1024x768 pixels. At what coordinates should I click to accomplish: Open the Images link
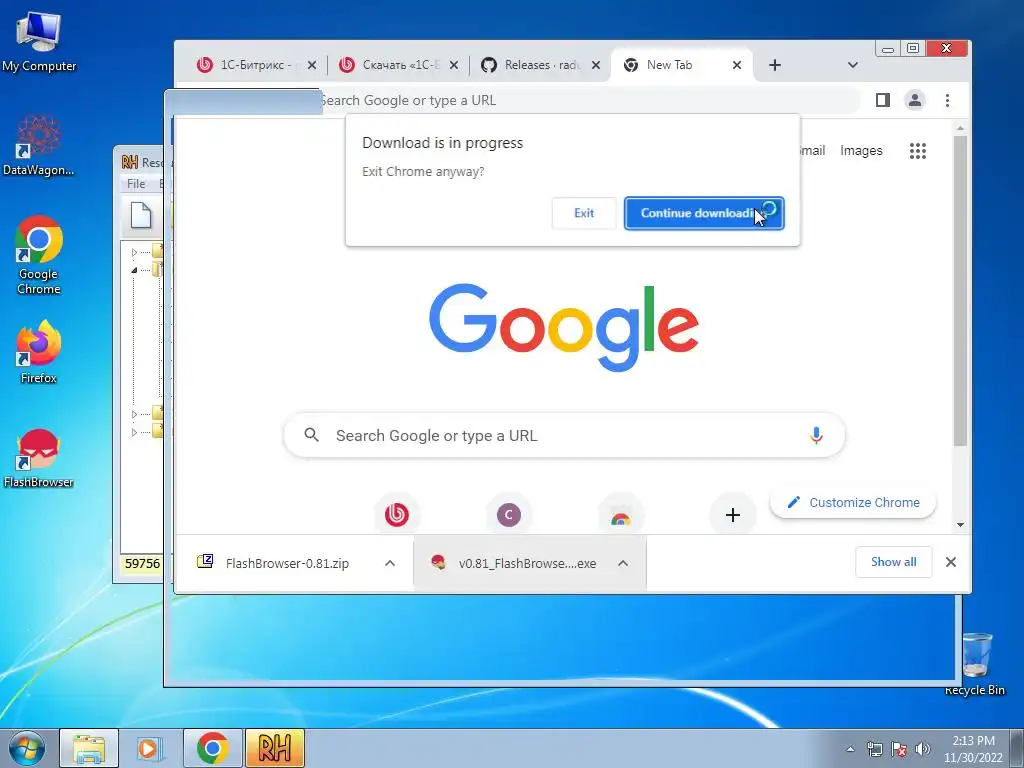coord(861,151)
